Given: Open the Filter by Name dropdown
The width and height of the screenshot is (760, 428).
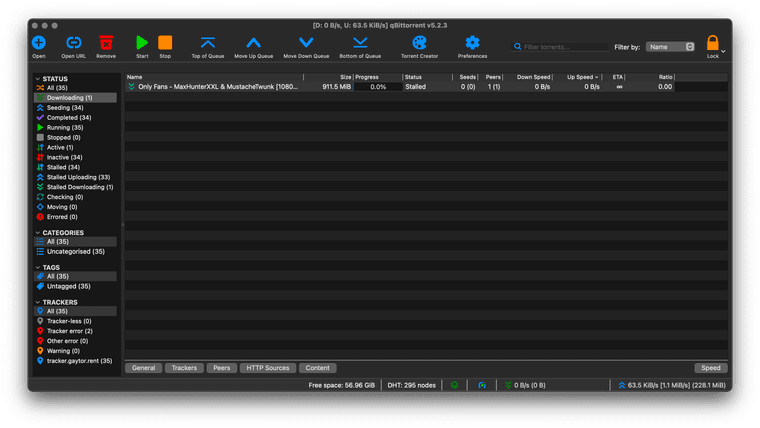Looking at the screenshot, I should pos(670,47).
